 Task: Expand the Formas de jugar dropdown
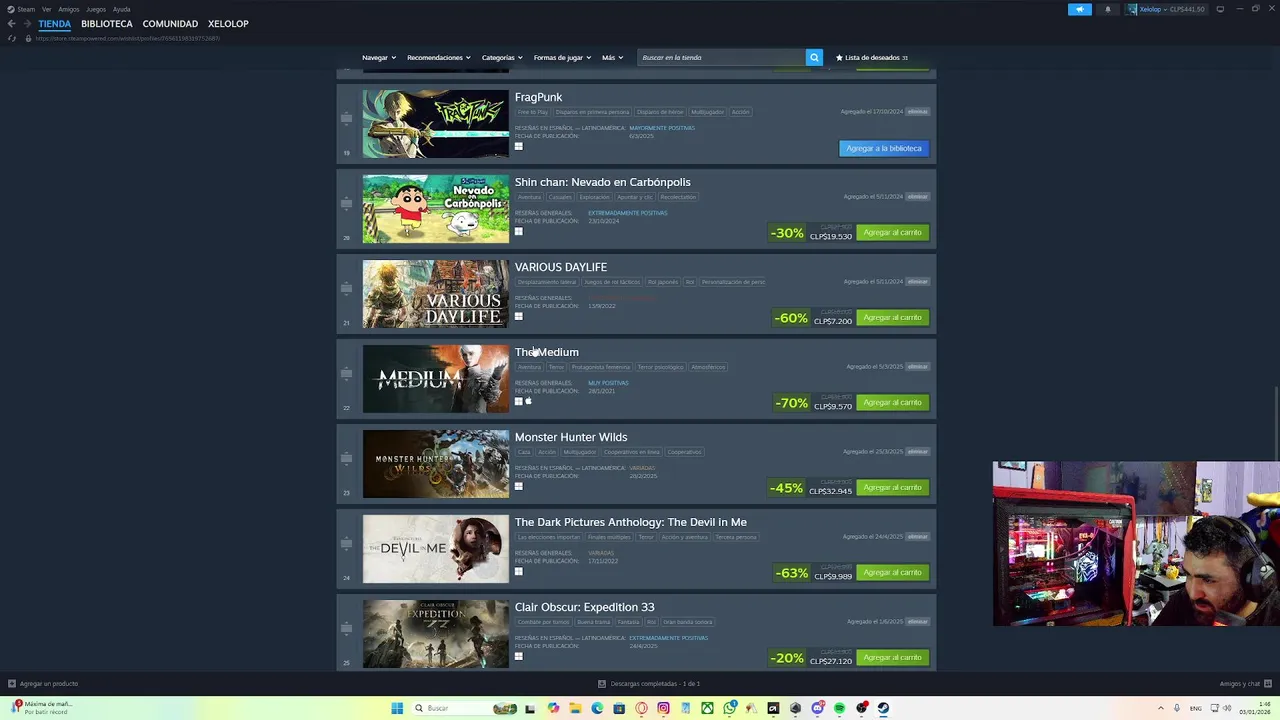[x=562, y=58]
